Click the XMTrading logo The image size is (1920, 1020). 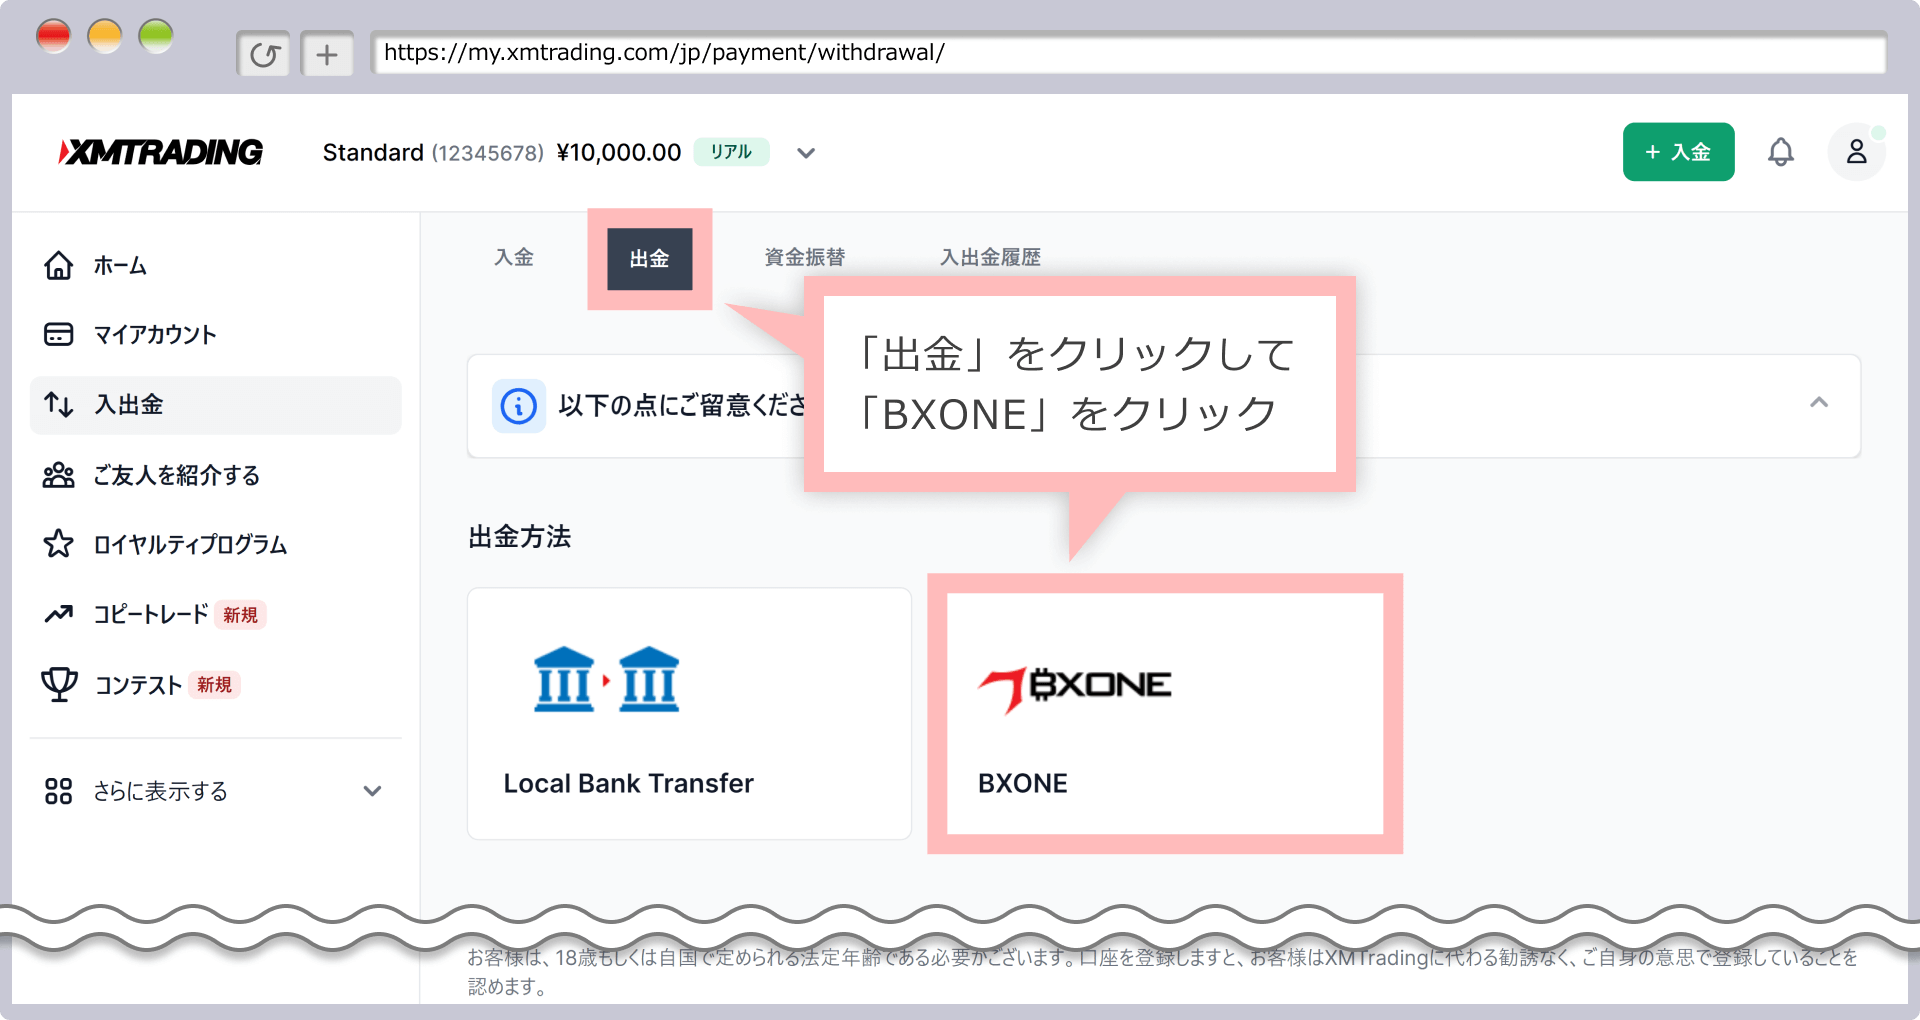tap(161, 152)
